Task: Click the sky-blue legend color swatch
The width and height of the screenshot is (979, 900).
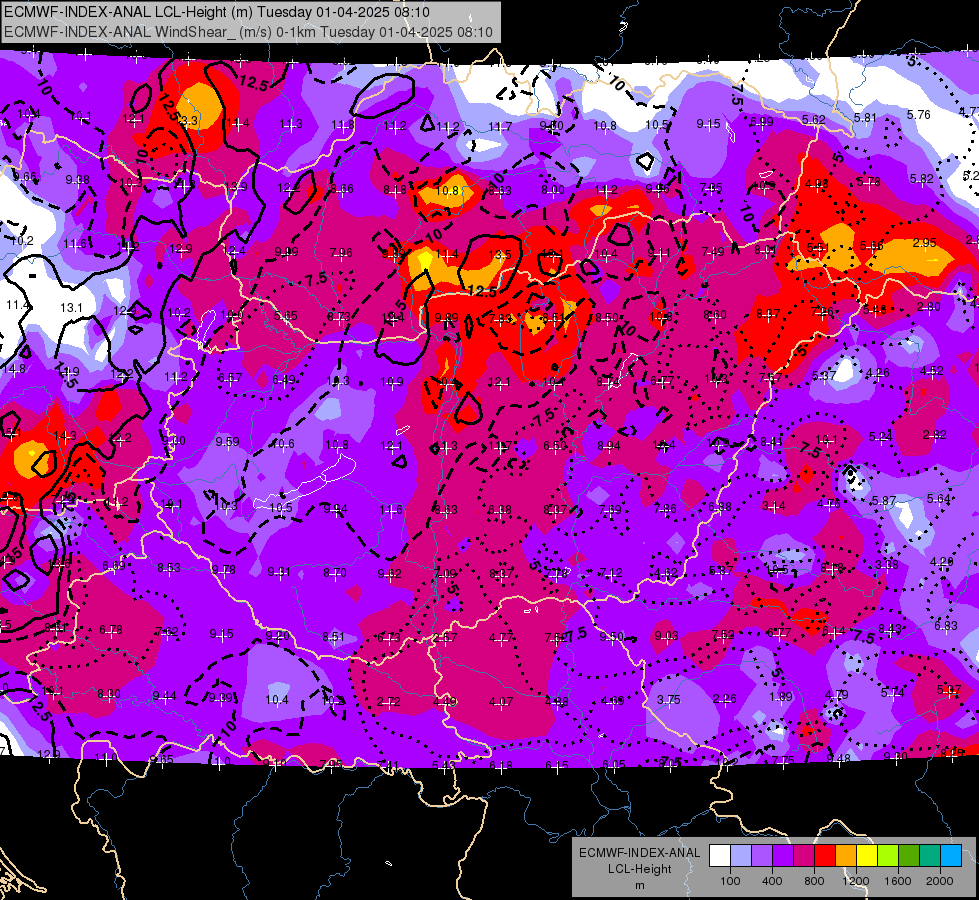Action: click(952, 856)
